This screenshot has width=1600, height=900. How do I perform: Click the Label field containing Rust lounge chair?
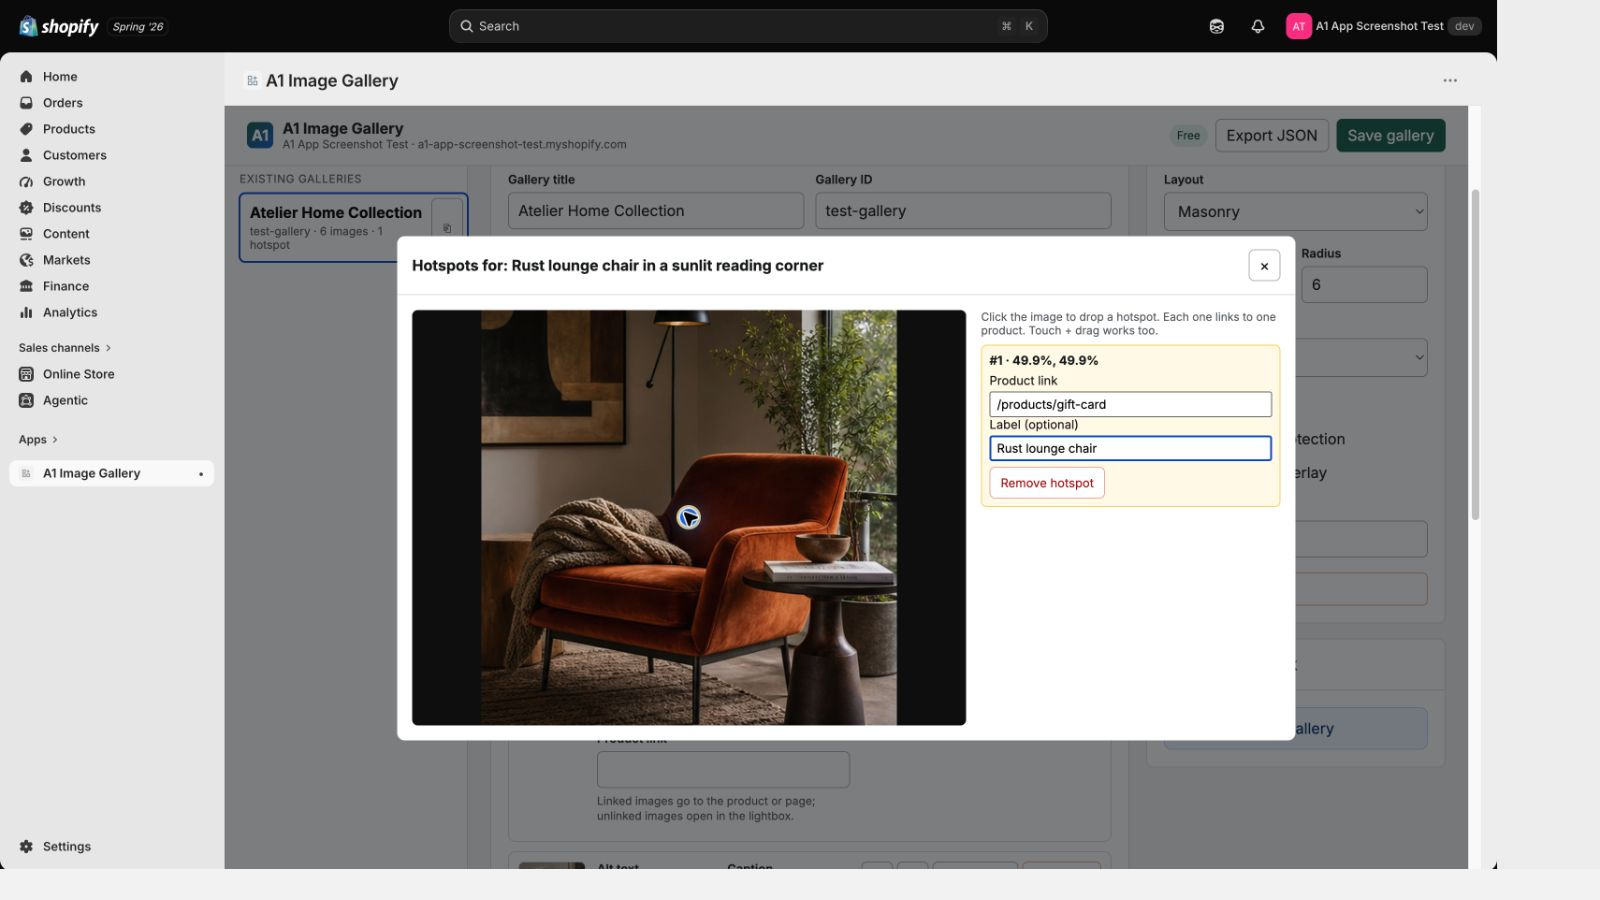1130,448
